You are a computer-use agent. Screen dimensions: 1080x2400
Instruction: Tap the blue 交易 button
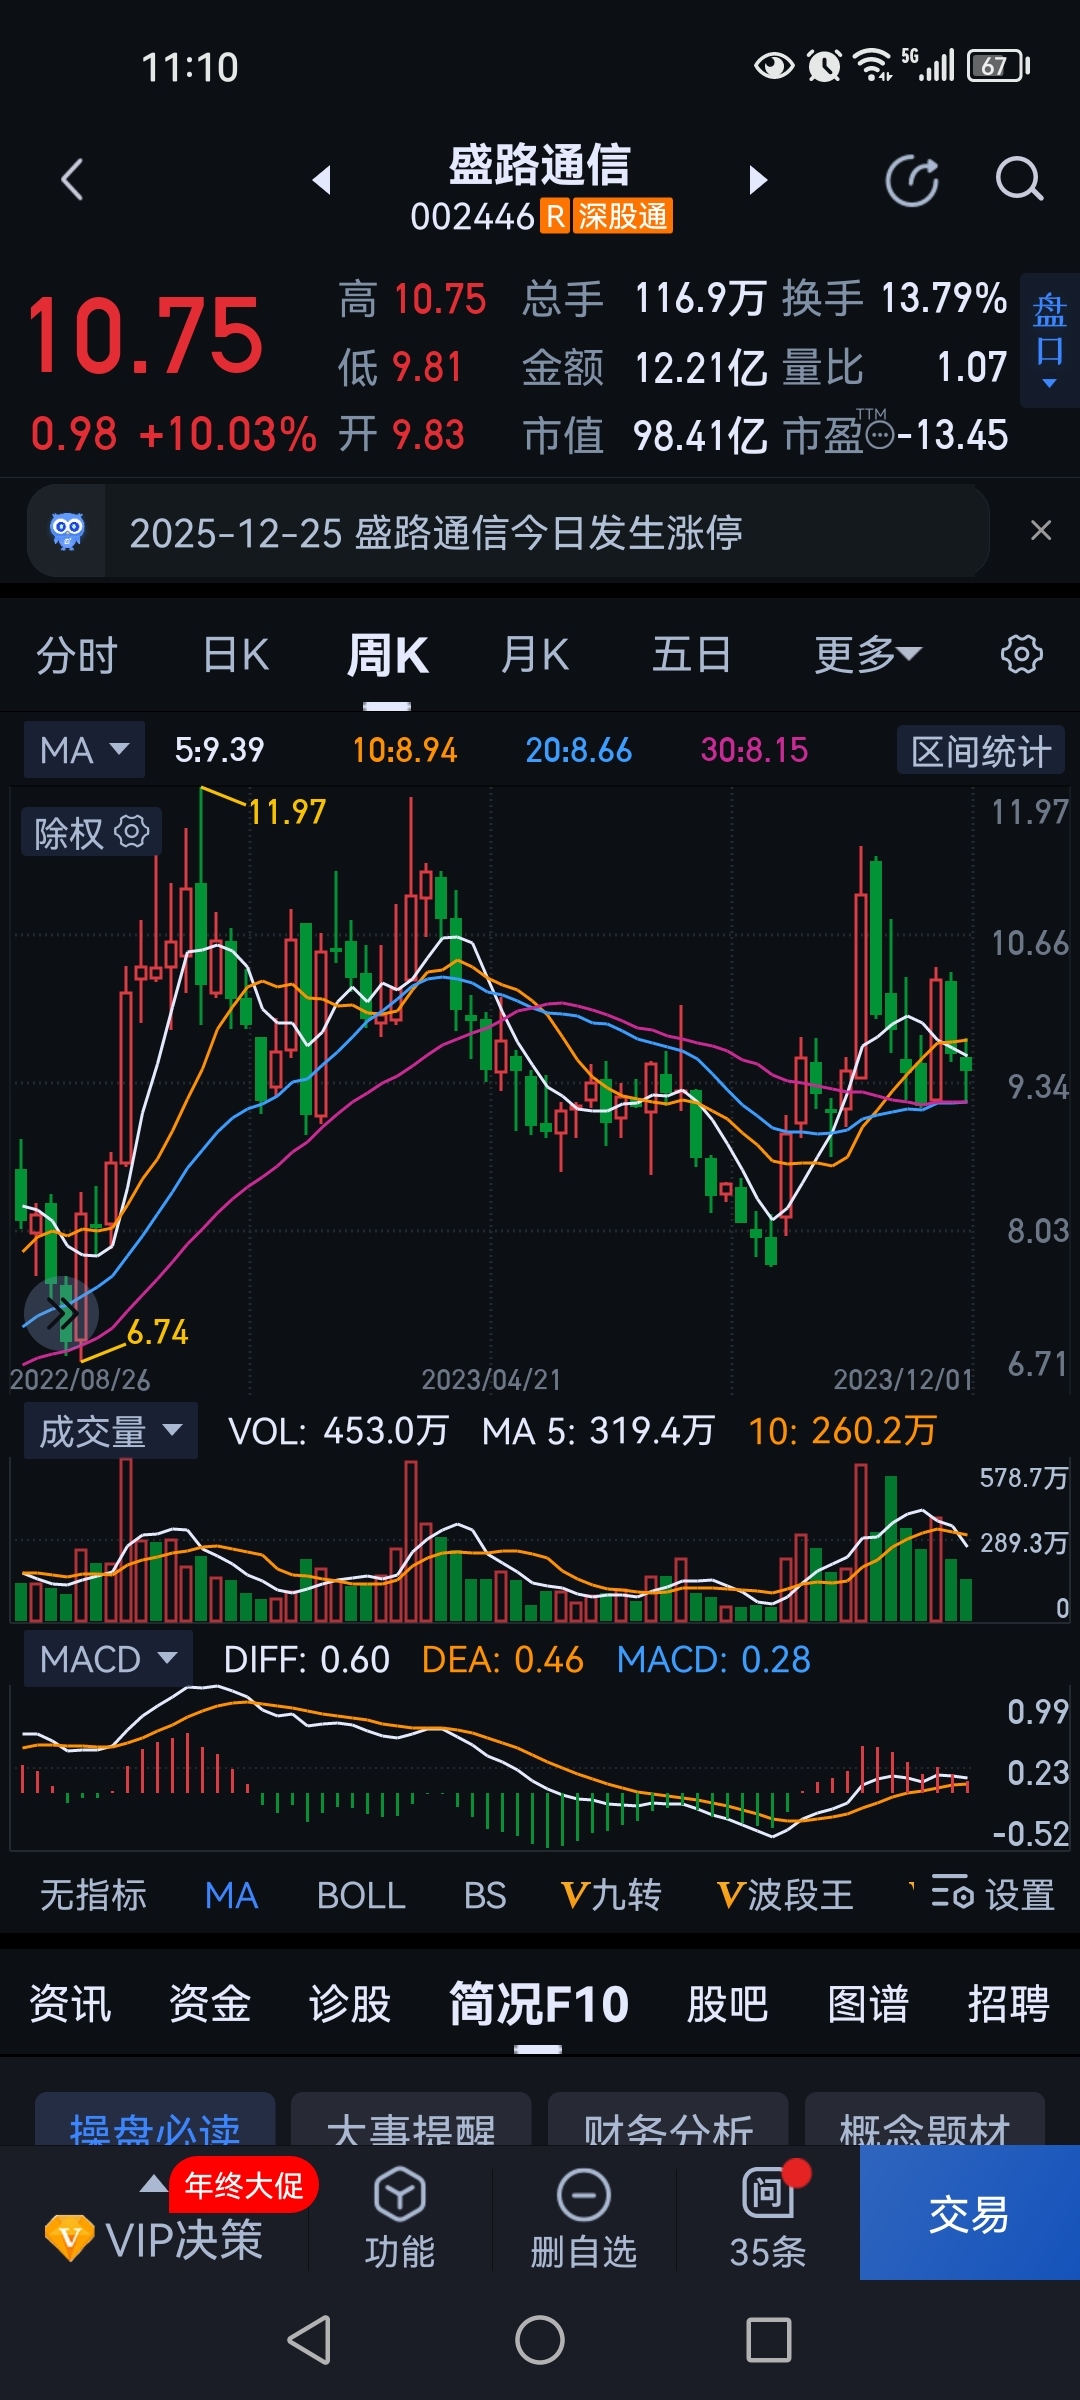969,2213
